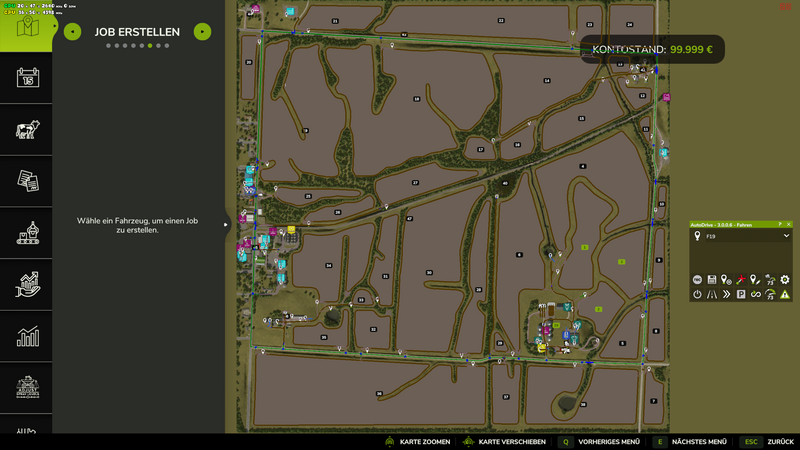Select the second page indicator dot
Viewport: 800px width, 450px height.
[117, 46]
